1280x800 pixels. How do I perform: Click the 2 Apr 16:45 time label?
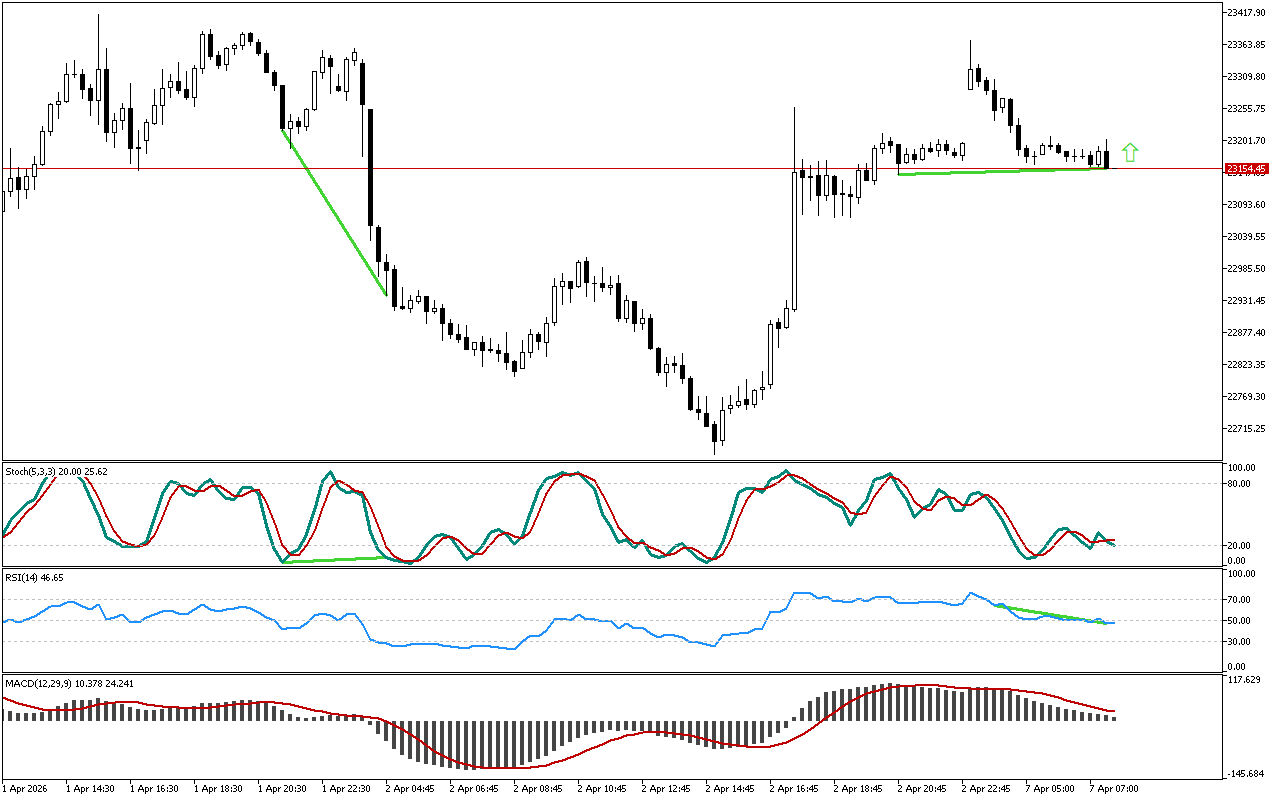[x=793, y=788]
